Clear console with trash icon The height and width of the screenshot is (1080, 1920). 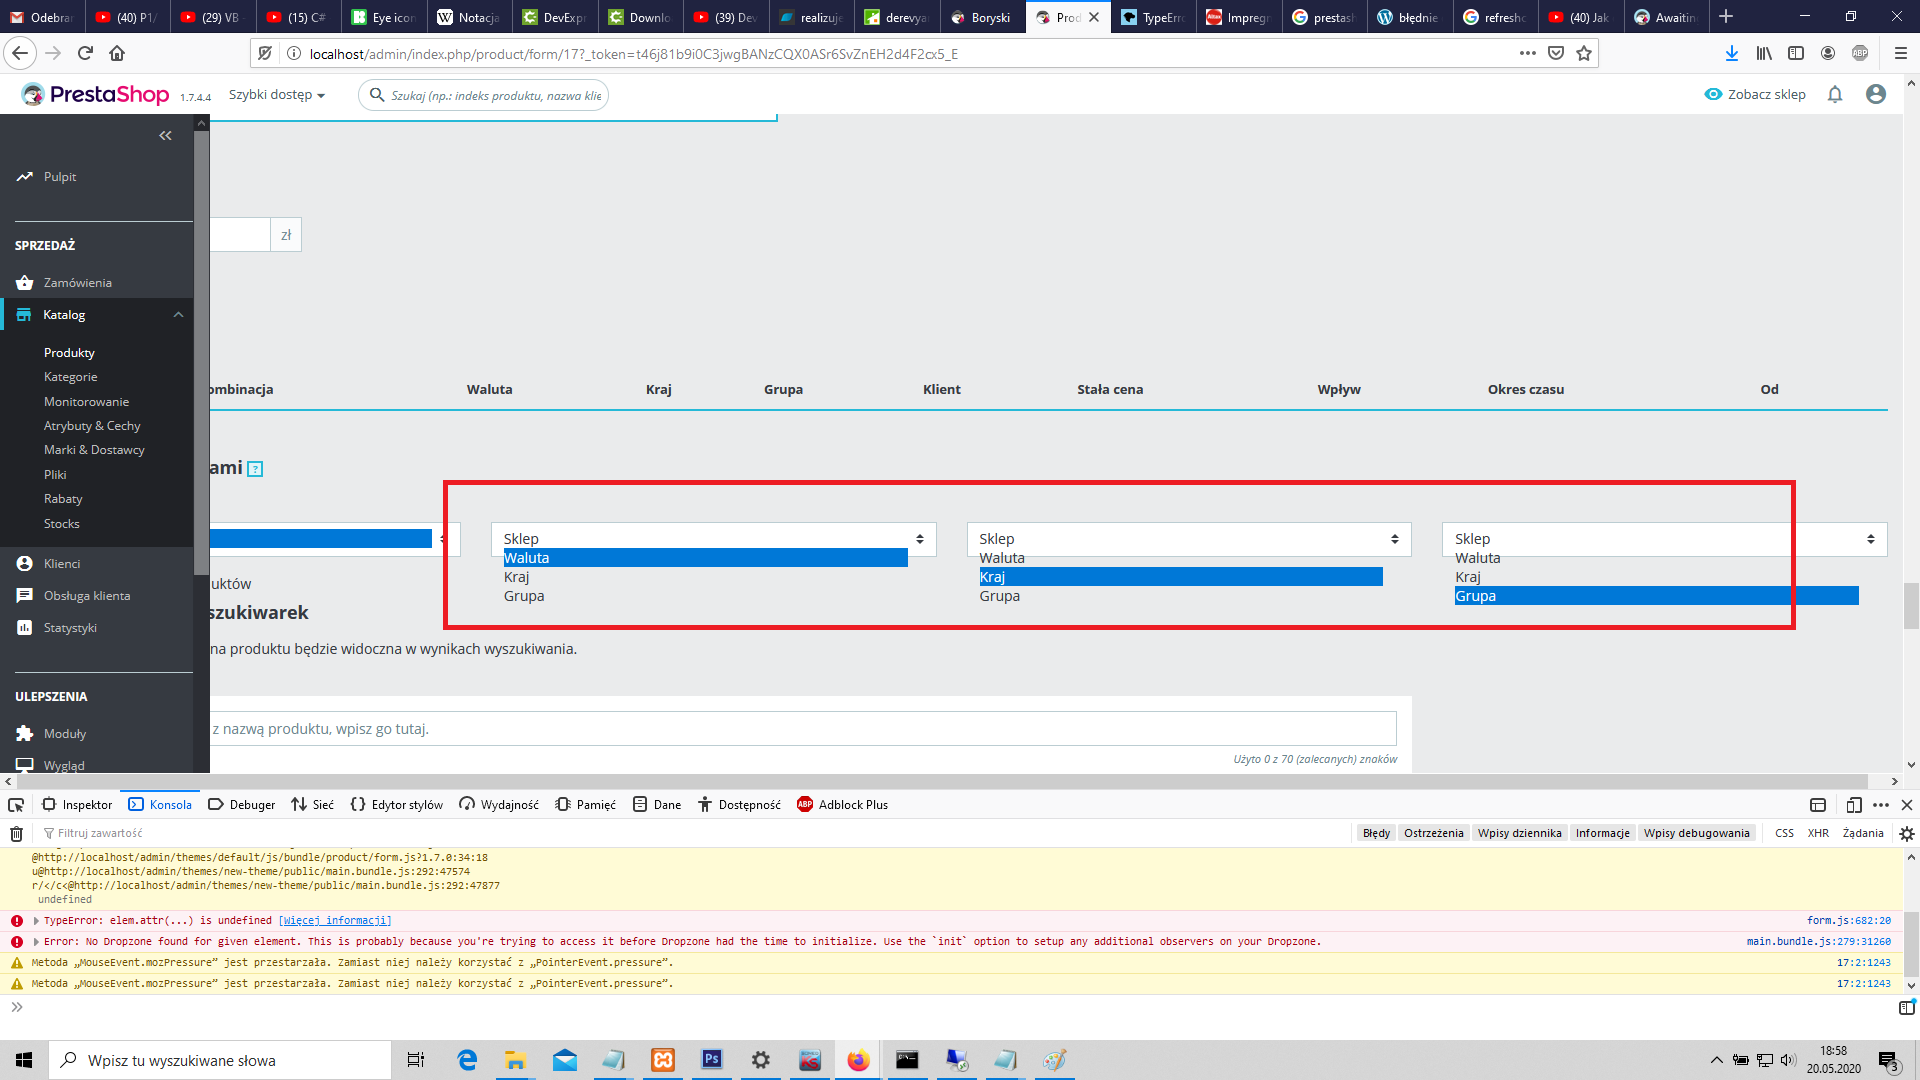[x=16, y=833]
